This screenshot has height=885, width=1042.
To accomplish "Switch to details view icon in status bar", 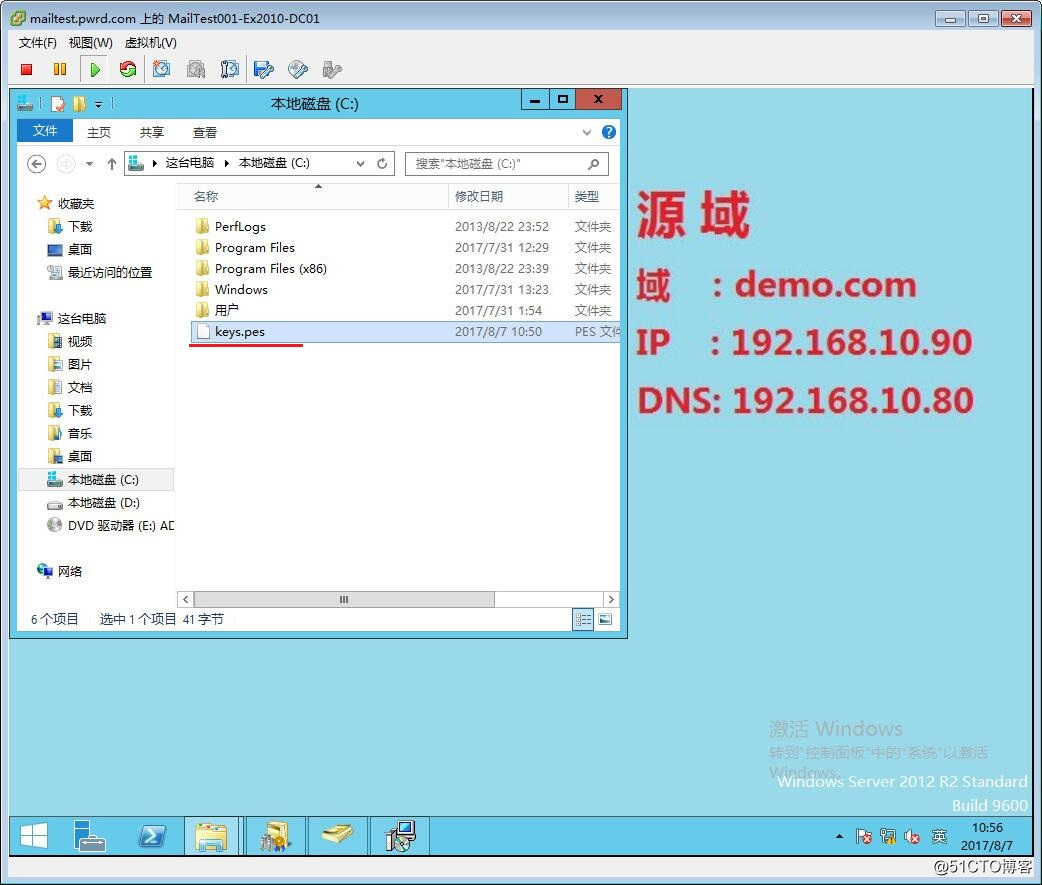I will pos(583,619).
